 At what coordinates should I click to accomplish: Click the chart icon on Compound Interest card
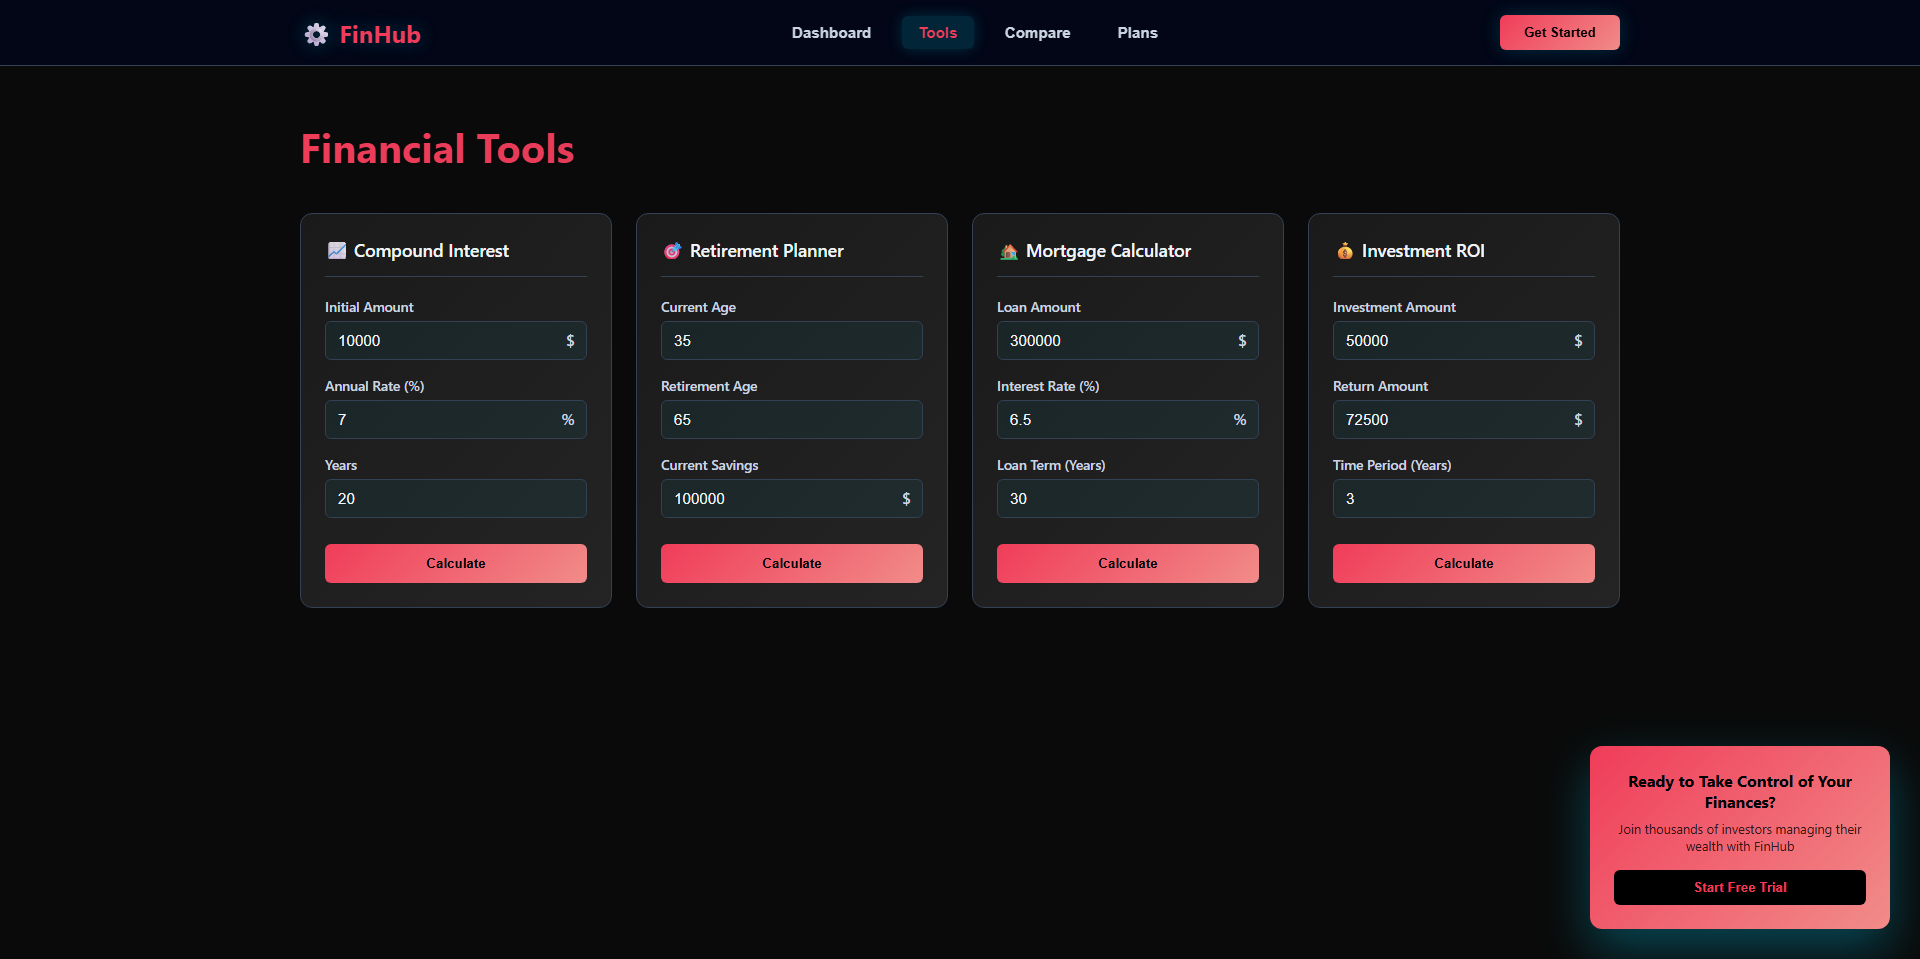click(x=336, y=250)
